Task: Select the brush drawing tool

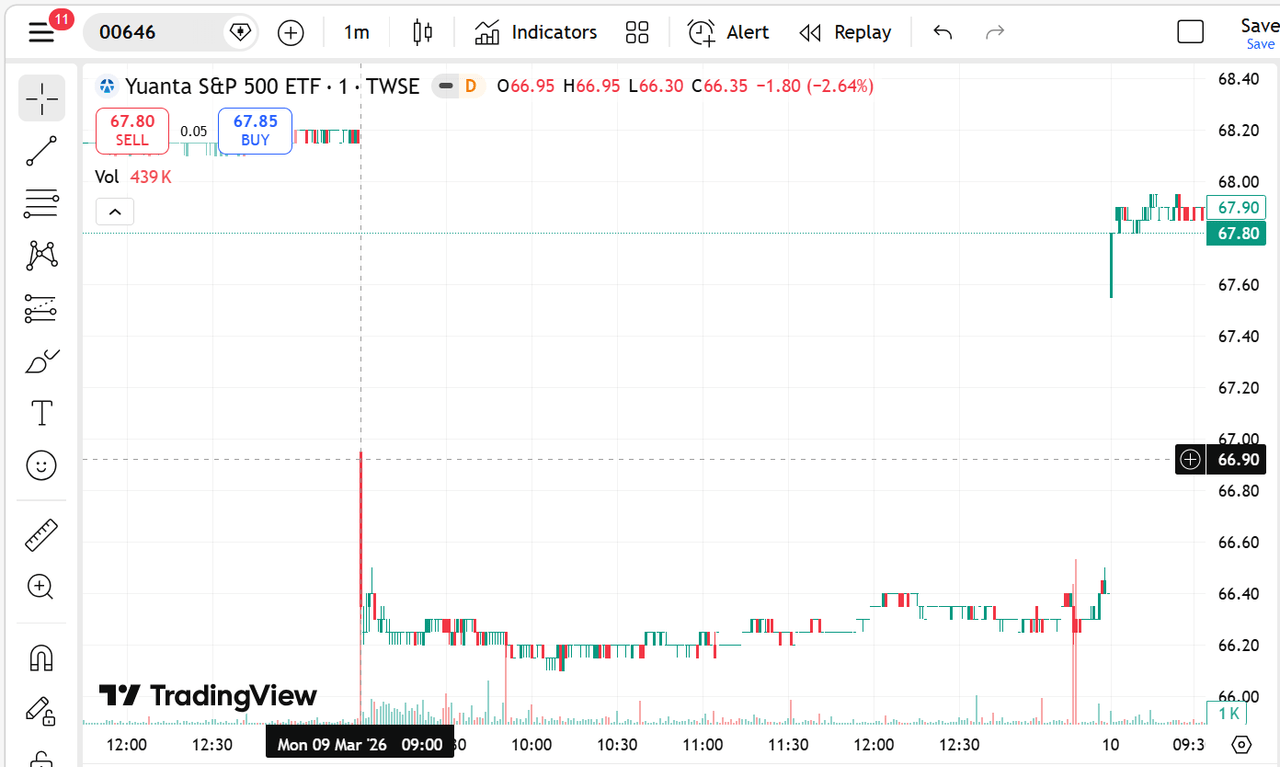Action: pos(41,360)
